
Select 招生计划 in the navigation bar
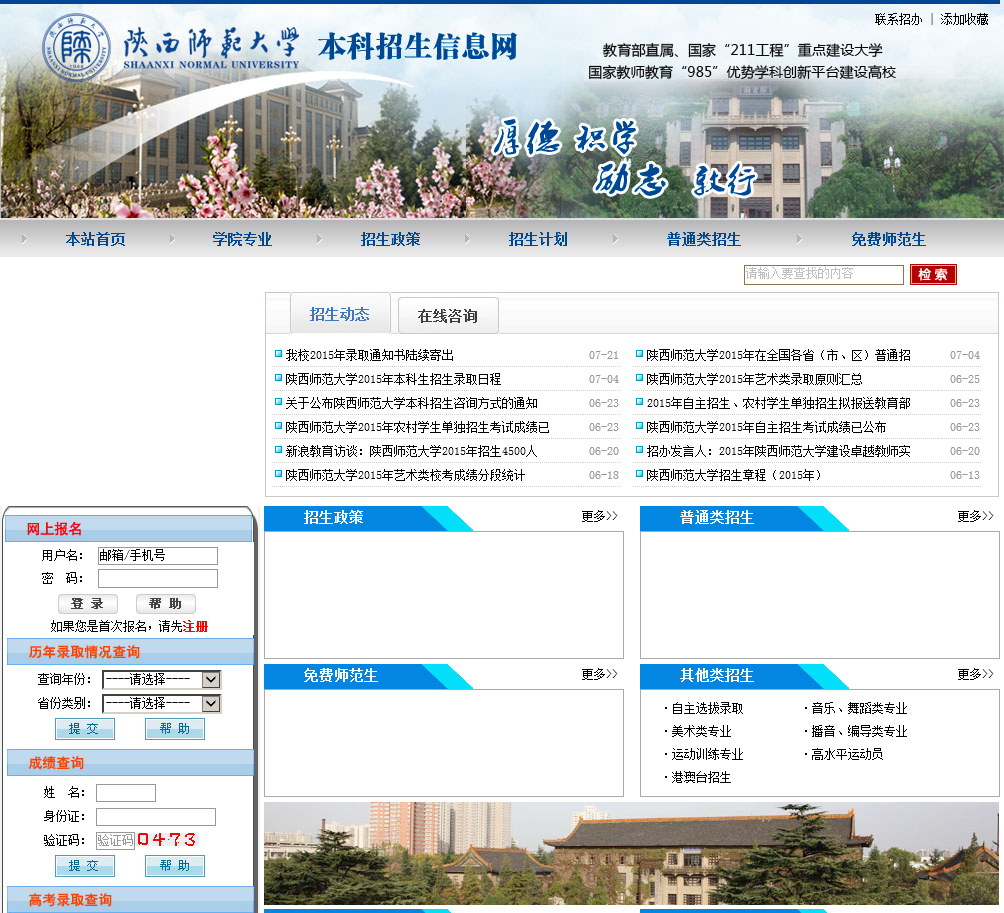pos(538,239)
